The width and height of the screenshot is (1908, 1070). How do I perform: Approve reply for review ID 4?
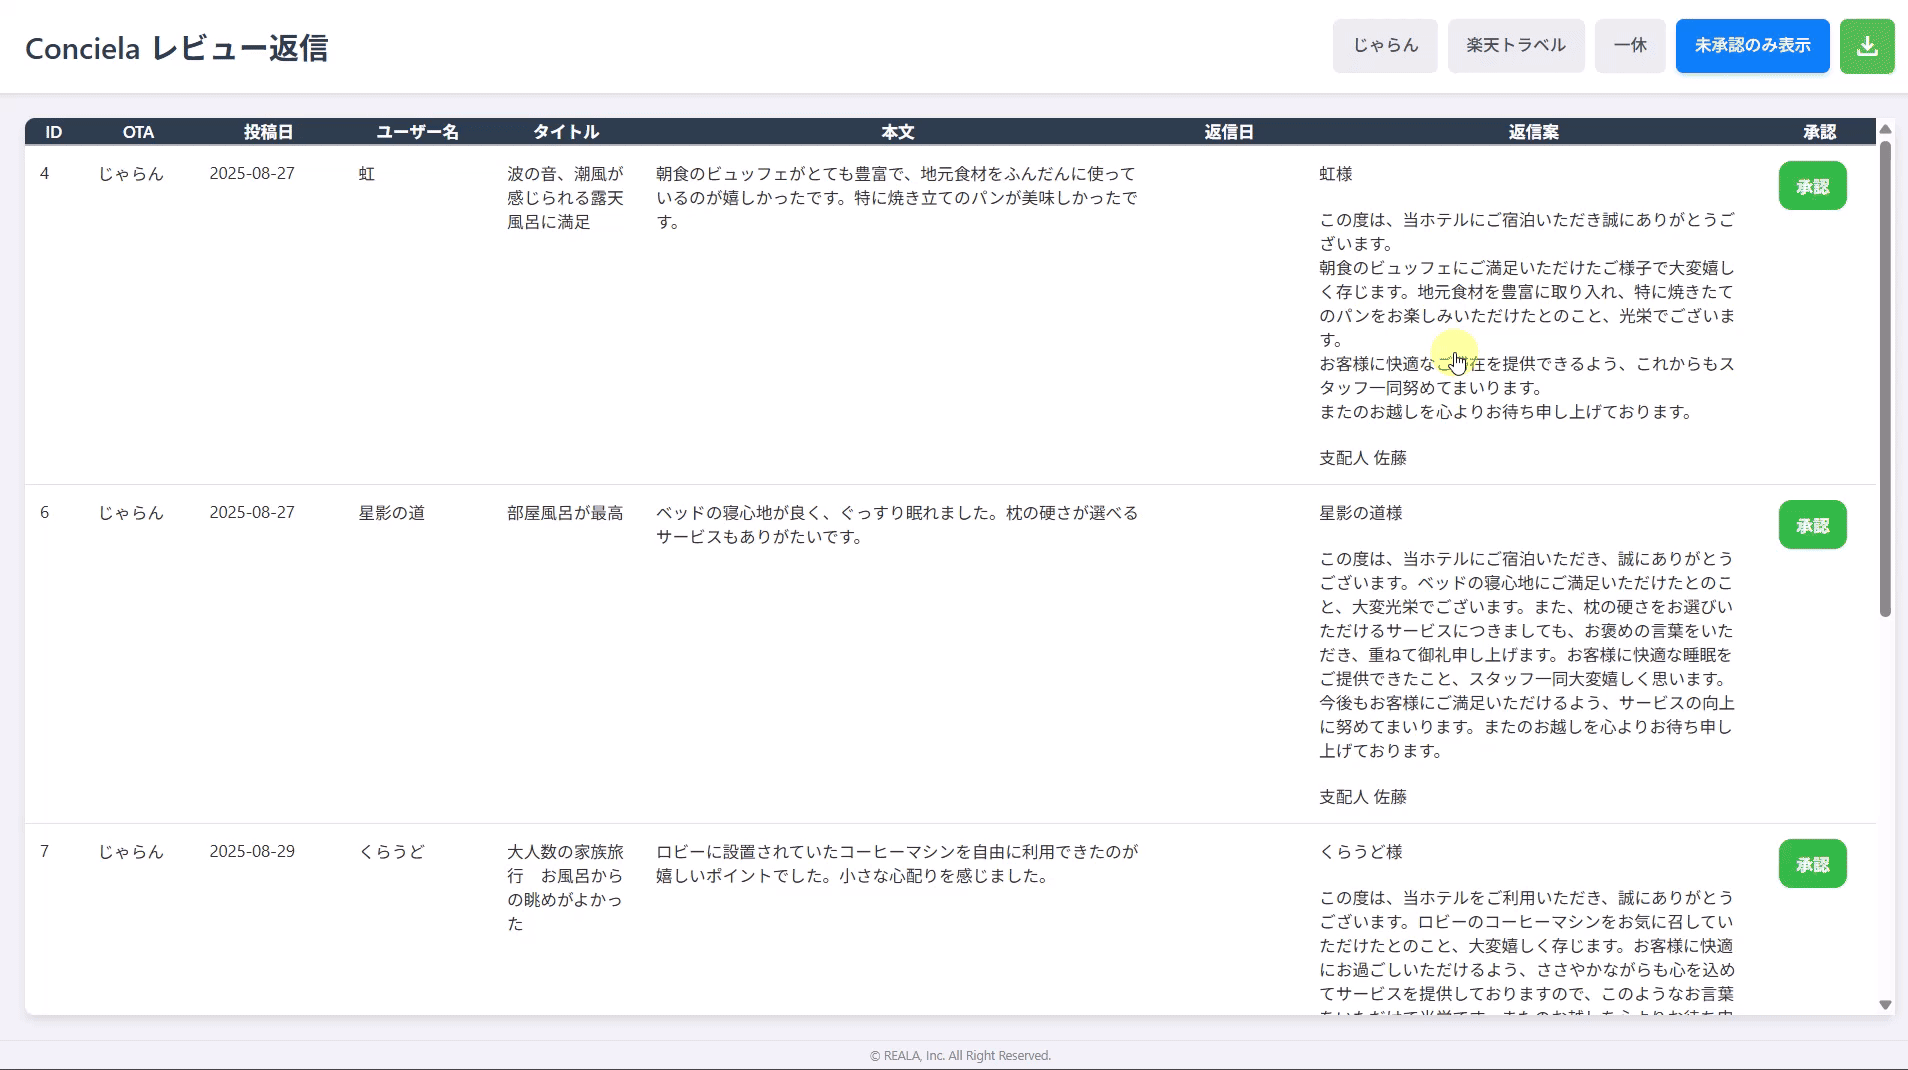click(x=1811, y=186)
